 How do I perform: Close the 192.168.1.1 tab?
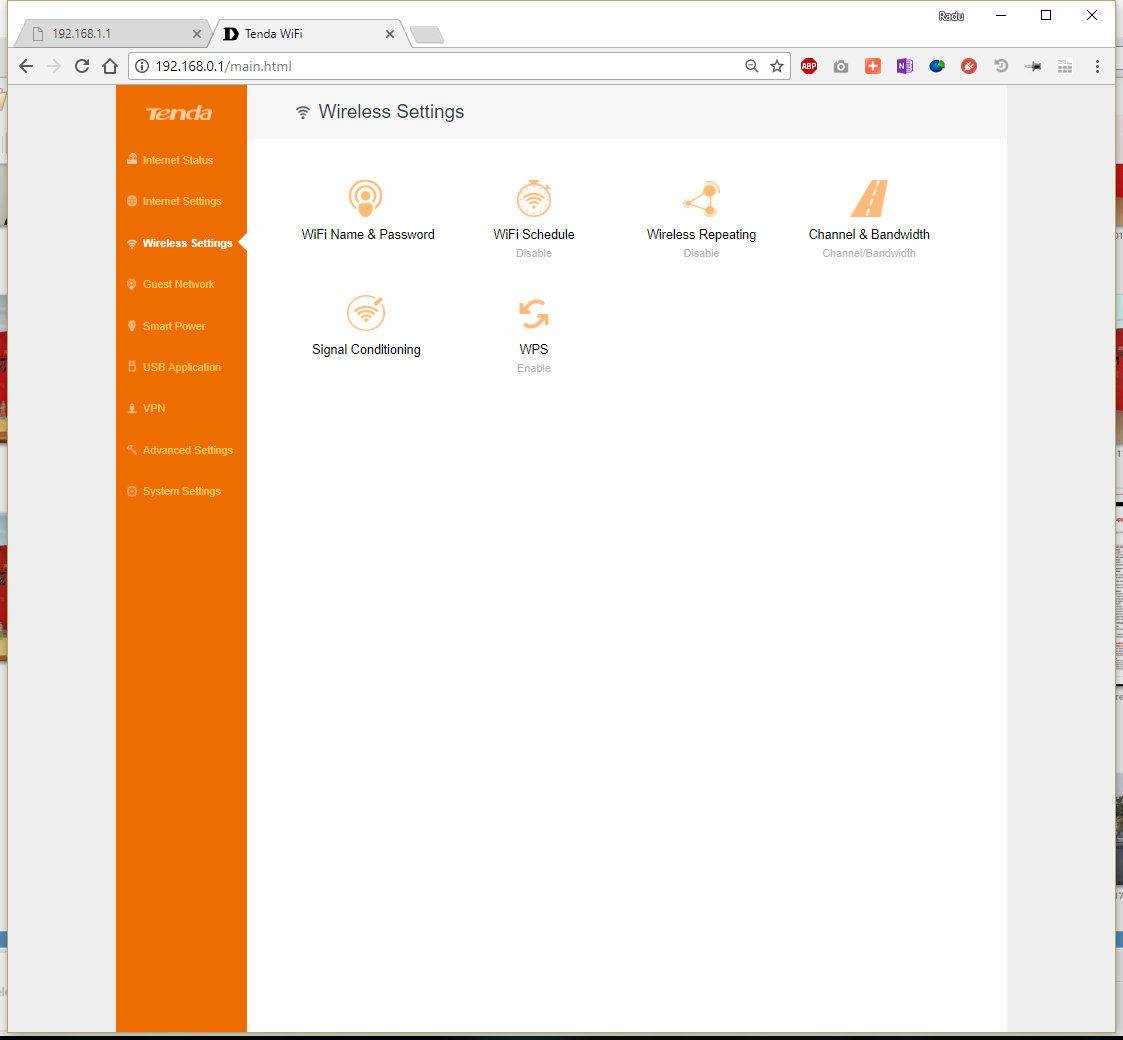[197, 34]
